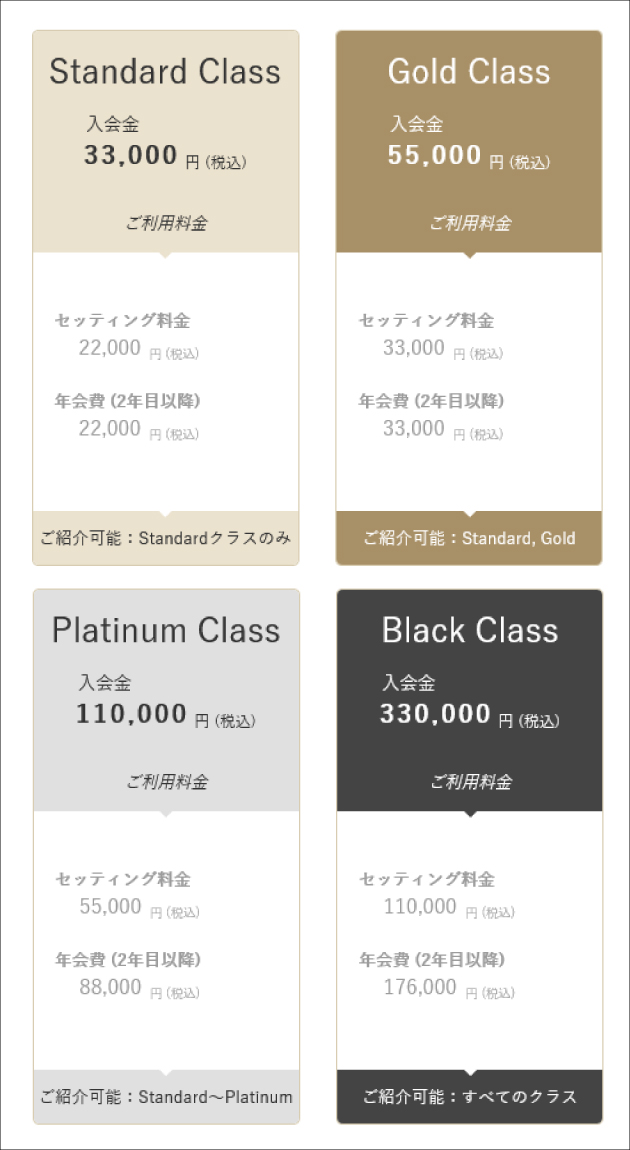The width and height of the screenshot is (630, 1150).
Task: Click the すべてのクラス referral footer
Action: pyautogui.click(x=469, y=1097)
